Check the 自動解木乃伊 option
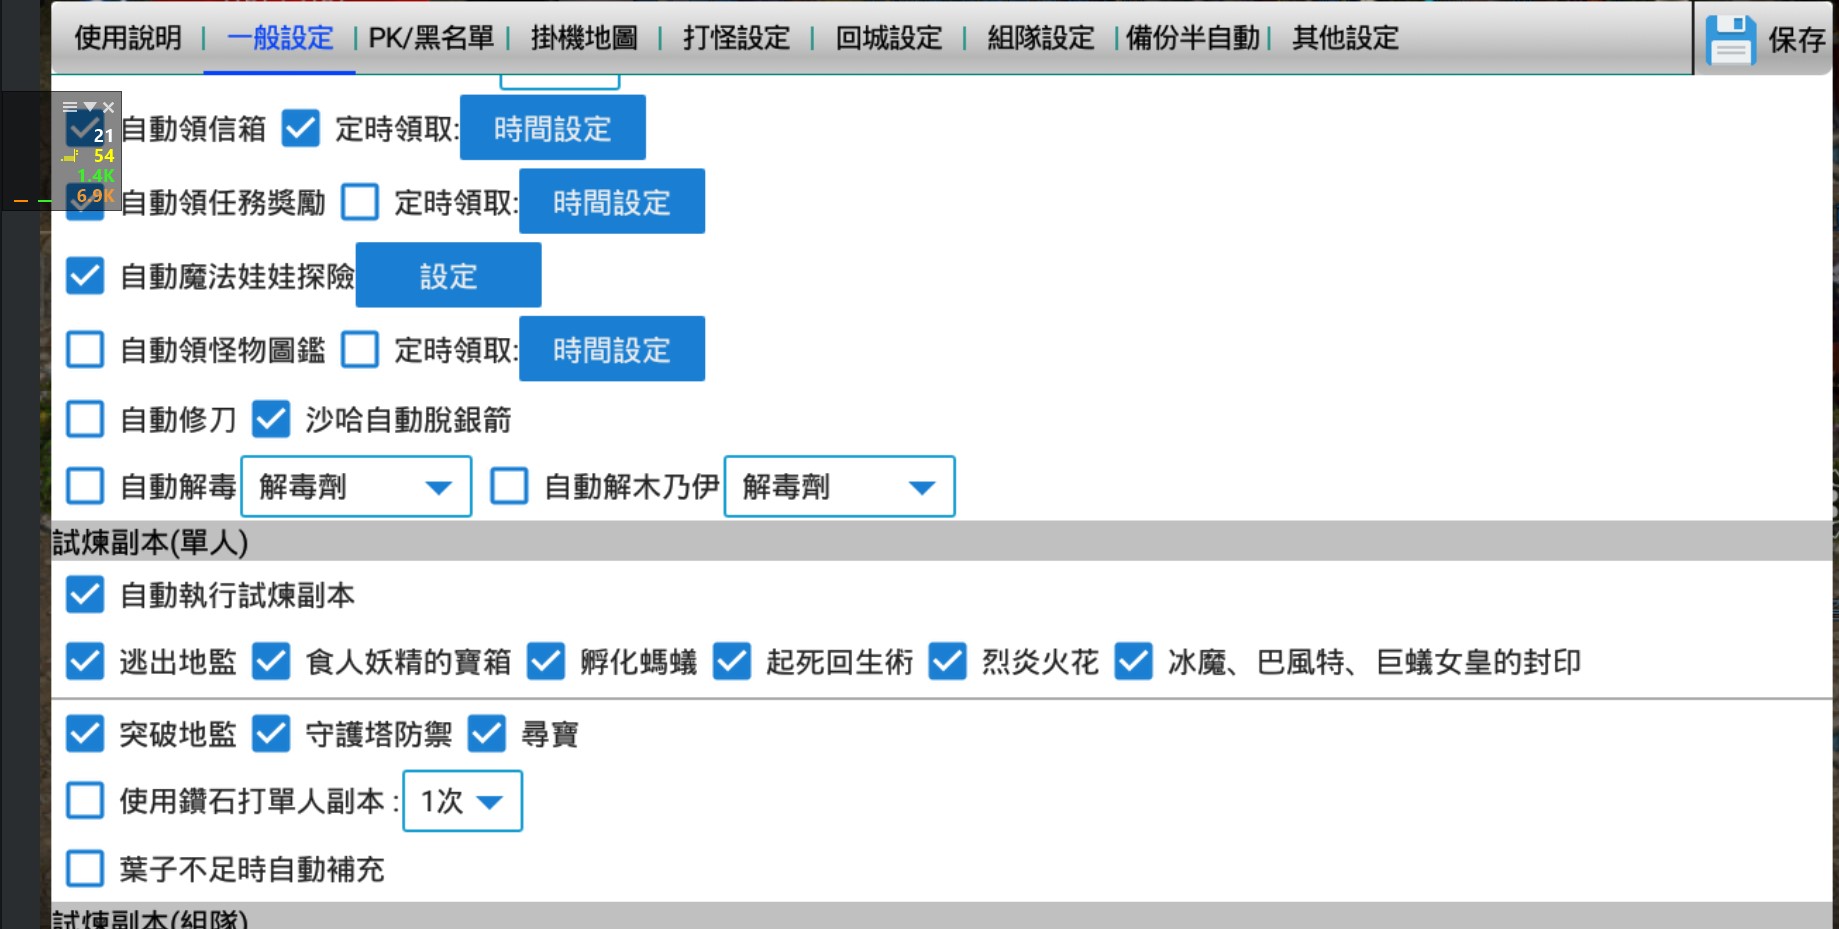The width and height of the screenshot is (1839, 929). tap(509, 486)
